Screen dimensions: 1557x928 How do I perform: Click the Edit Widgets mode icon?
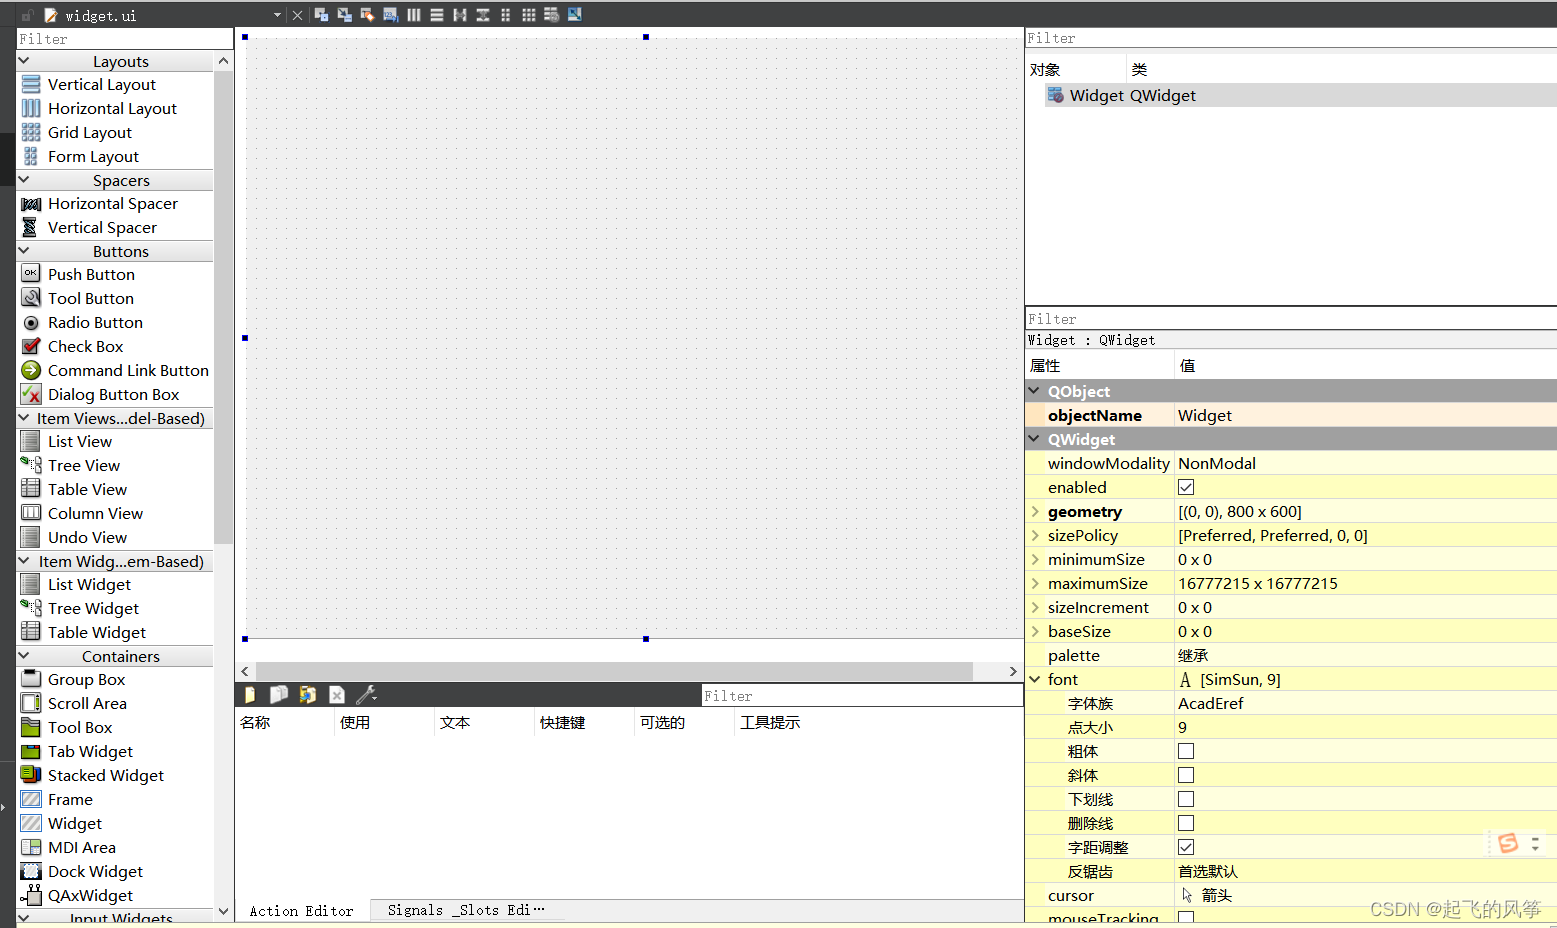coord(321,14)
